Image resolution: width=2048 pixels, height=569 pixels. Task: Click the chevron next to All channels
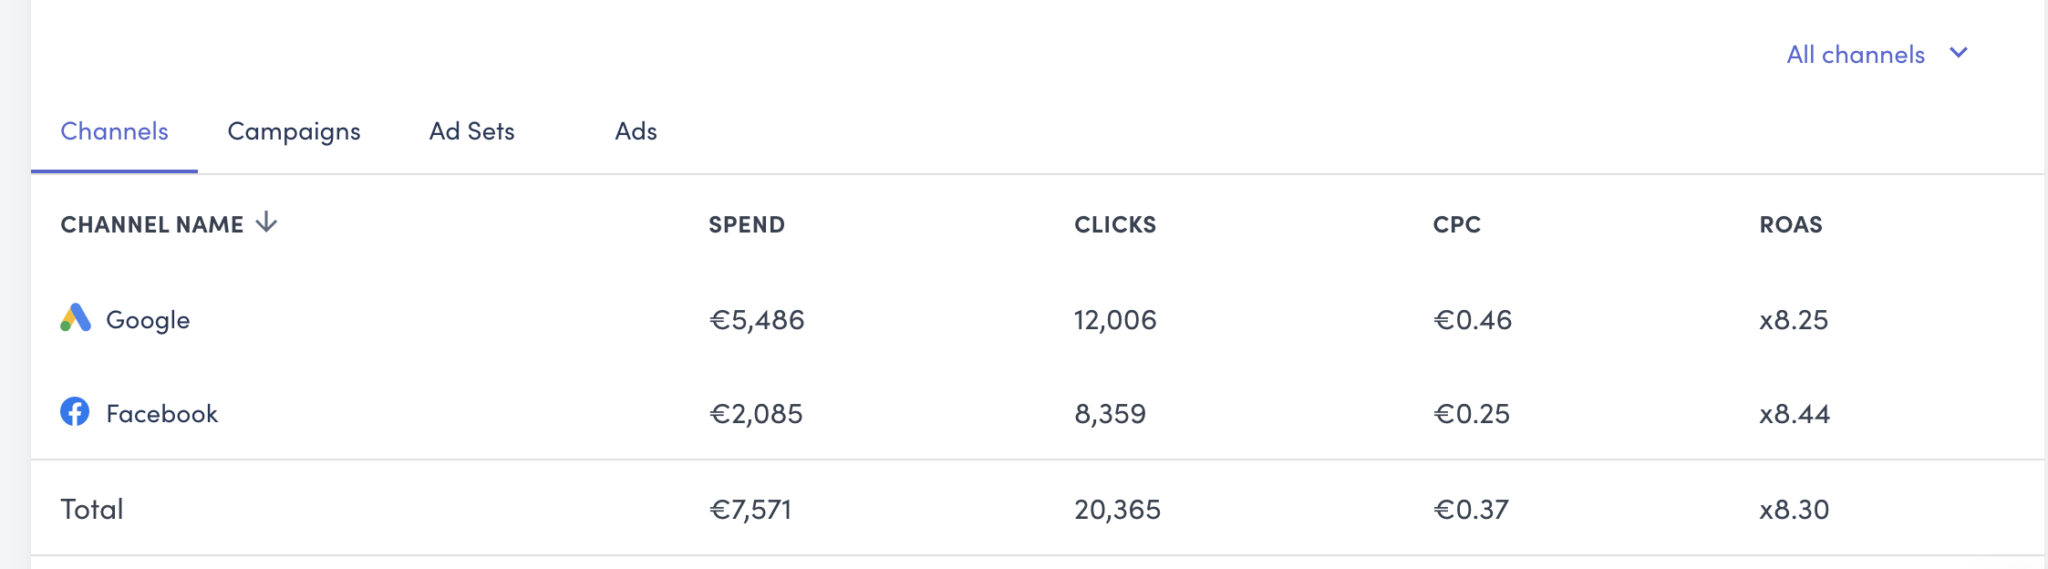click(1959, 53)
